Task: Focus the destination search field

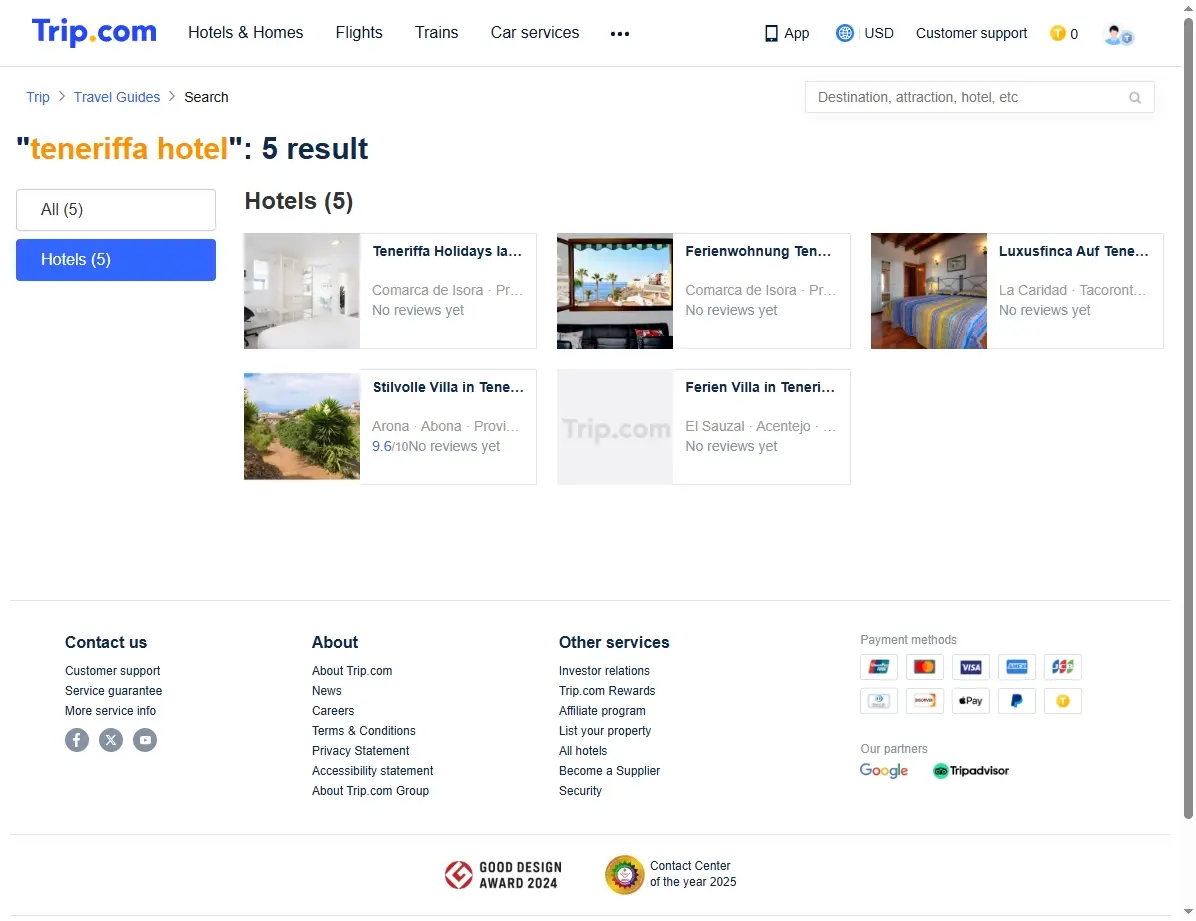Action: click(979, 98)
